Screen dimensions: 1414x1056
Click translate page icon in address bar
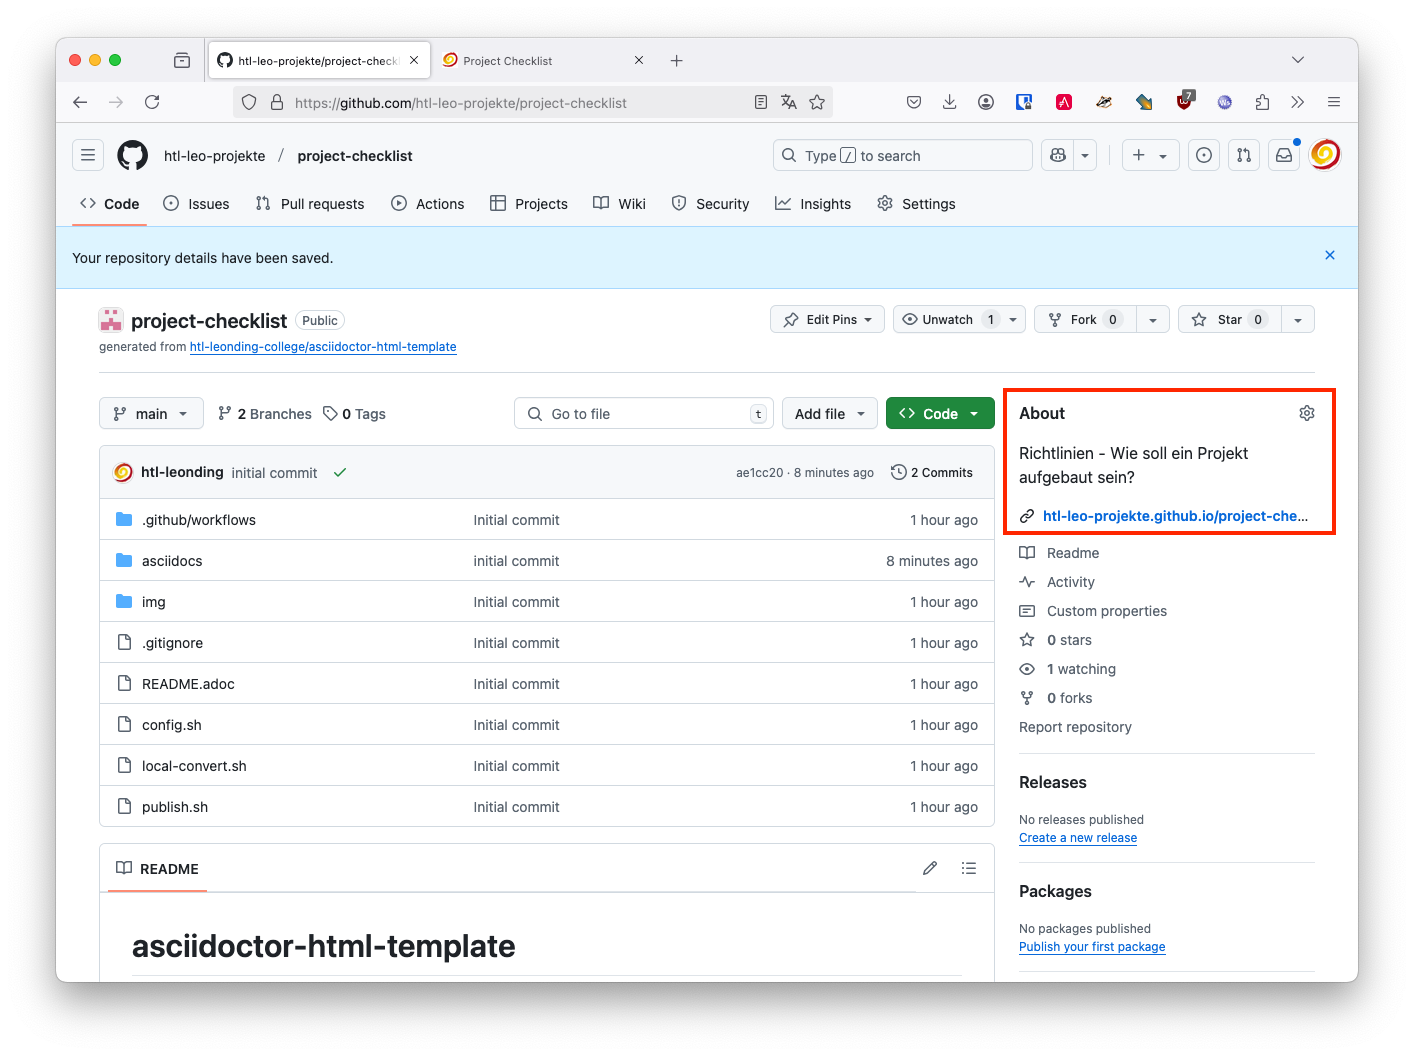click(789, 102)
